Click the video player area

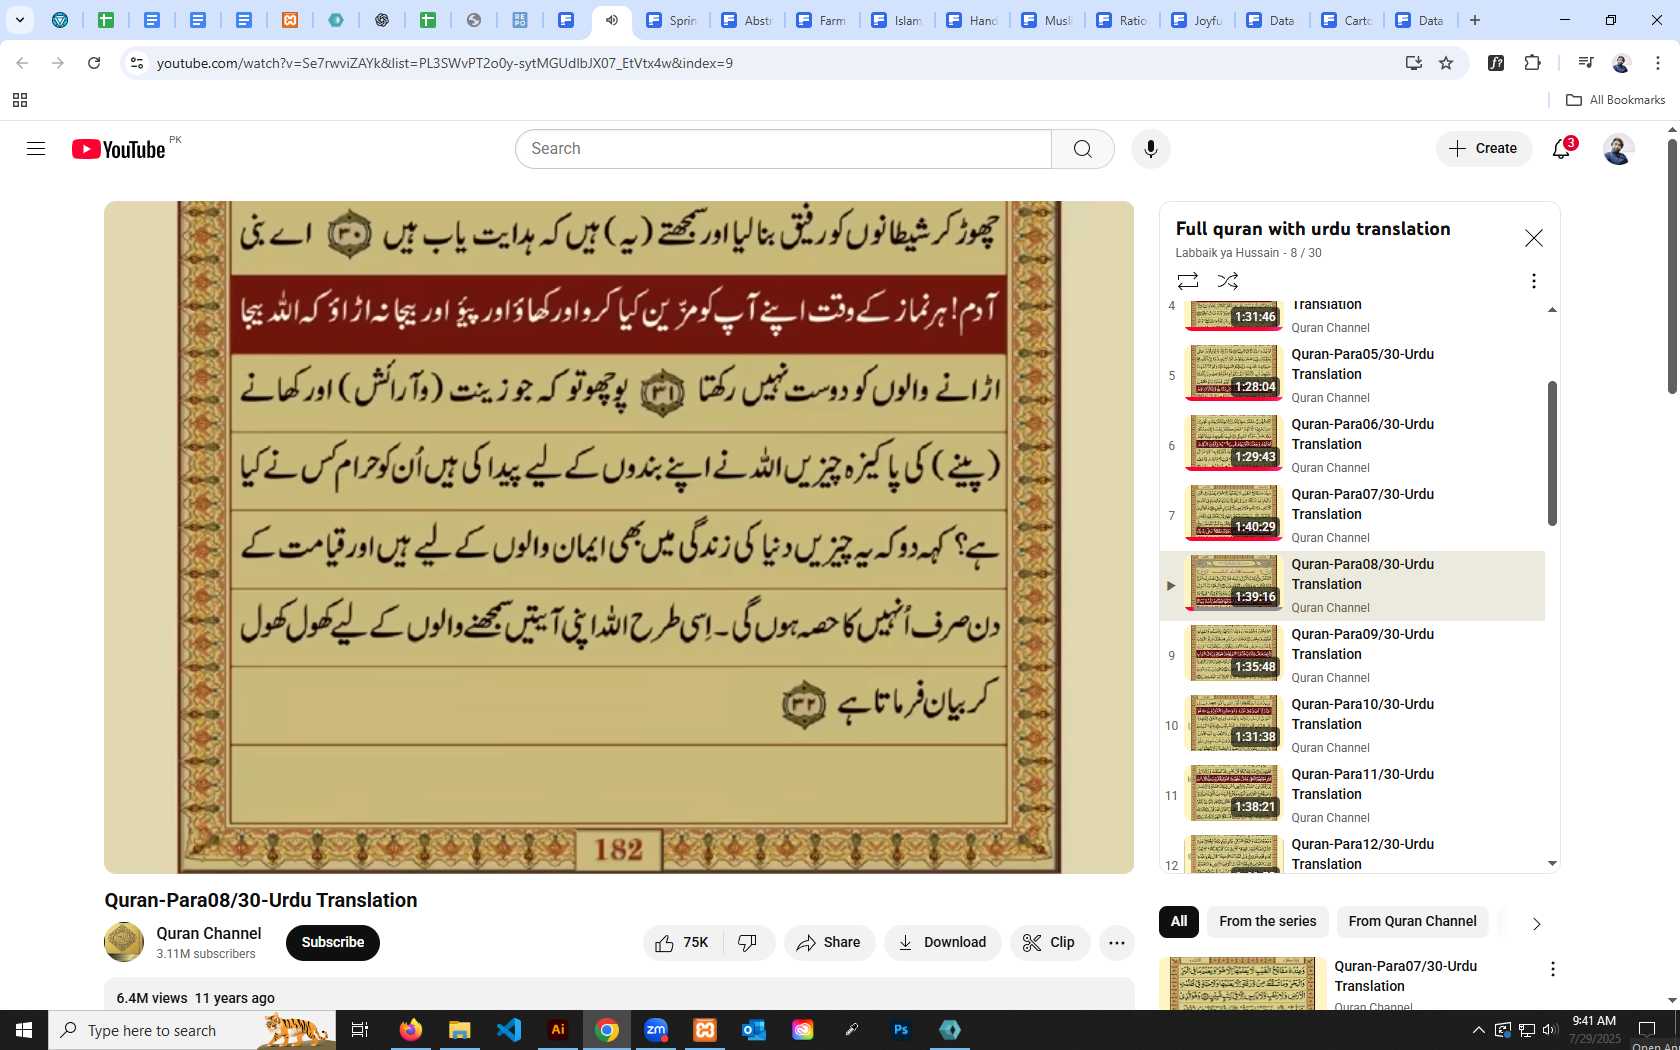tap(619, 537)
